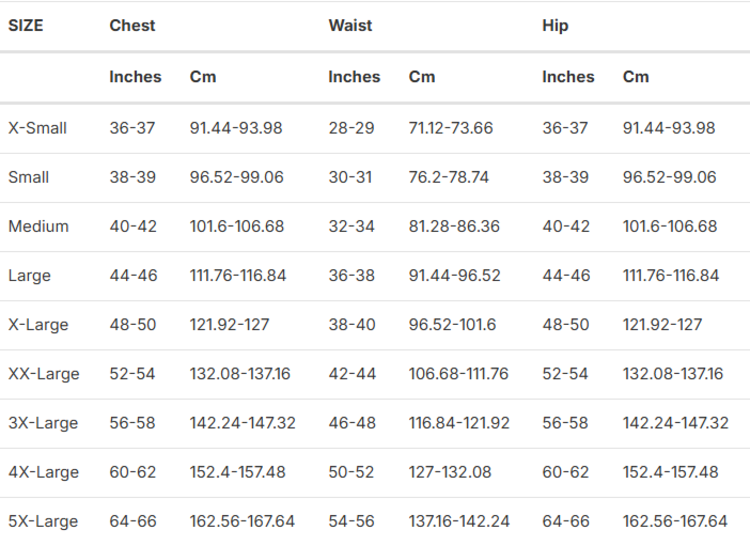Click the XX-Large waist inches value 42-44

coord(352,374)
